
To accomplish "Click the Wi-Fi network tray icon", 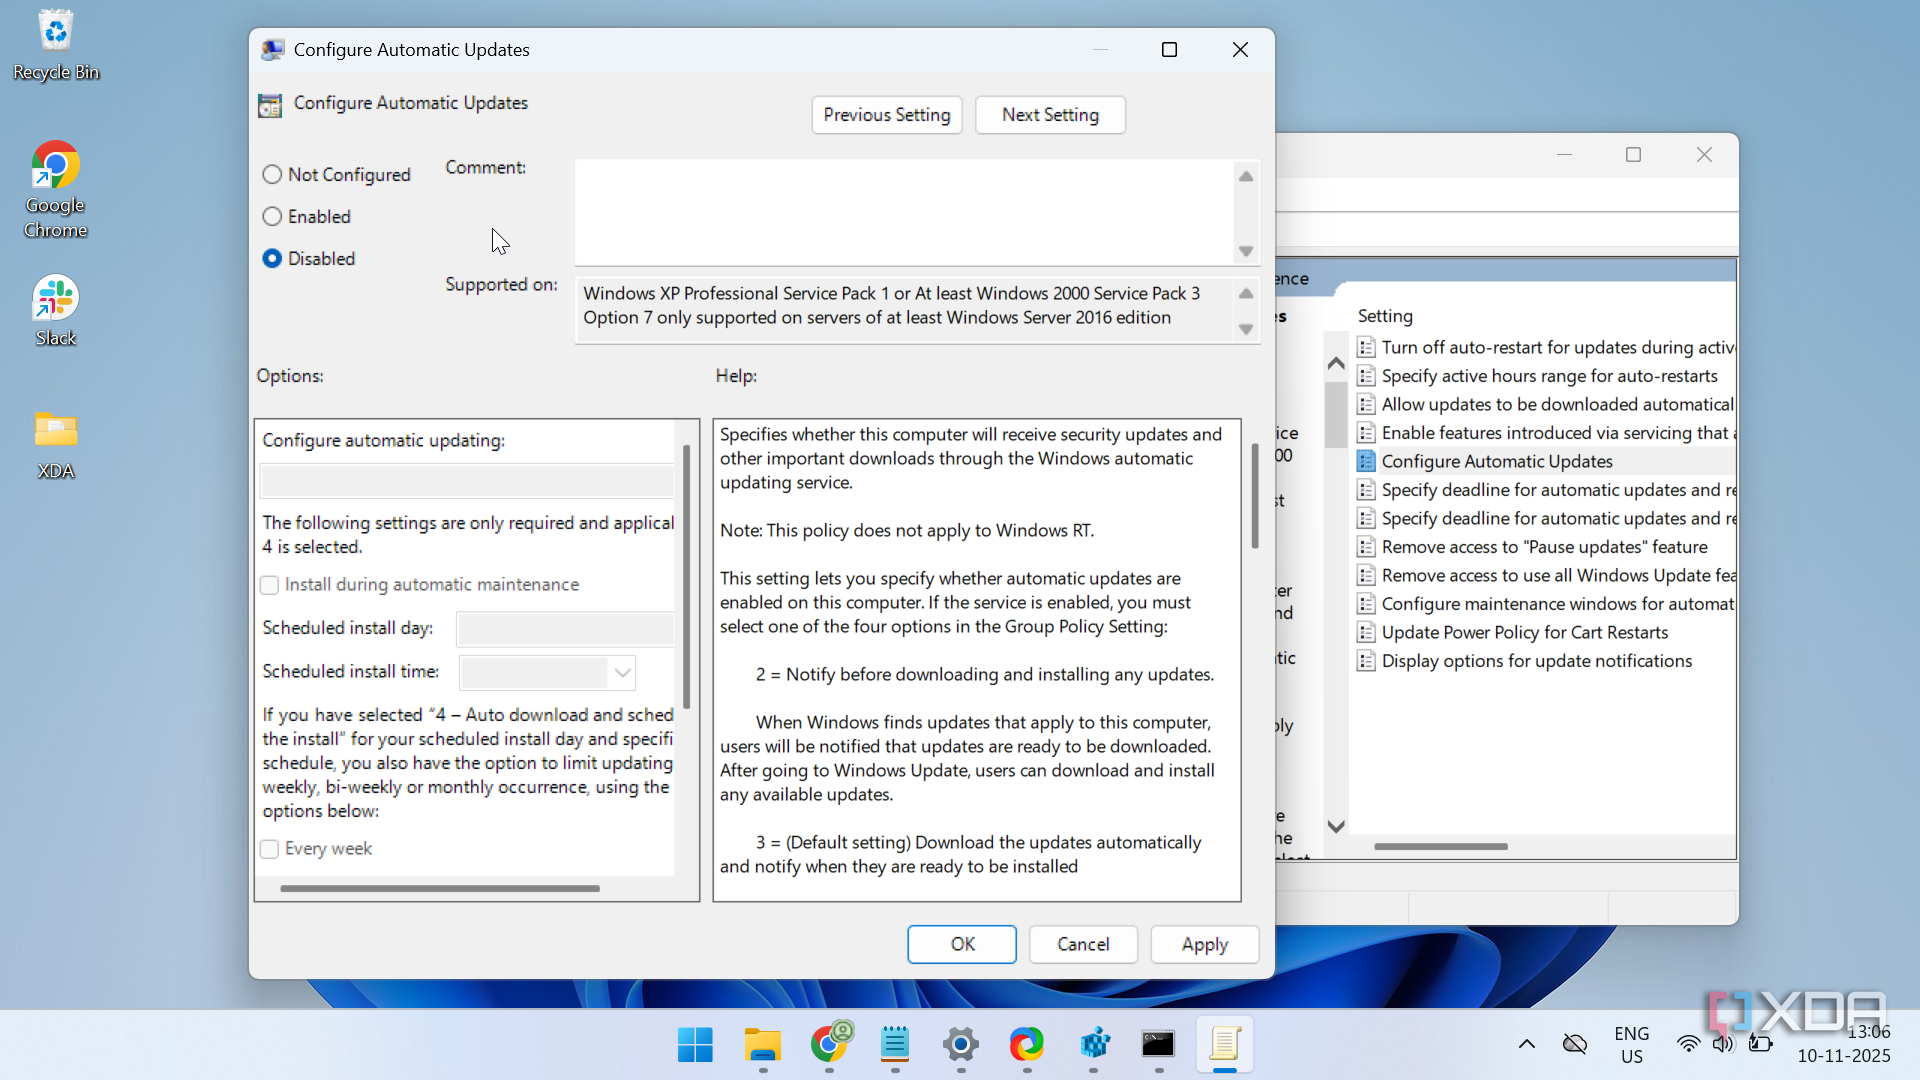I will [1688, 1045].
